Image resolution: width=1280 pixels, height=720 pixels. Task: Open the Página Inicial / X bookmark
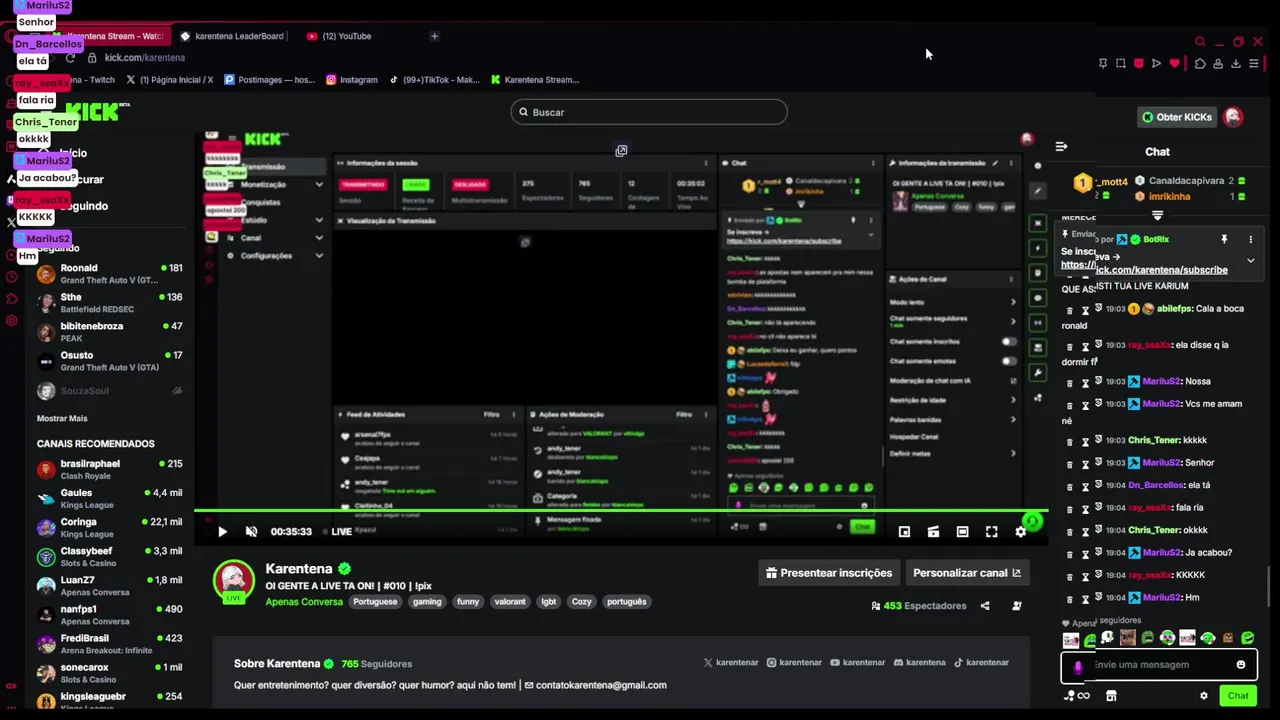[170, 80]
